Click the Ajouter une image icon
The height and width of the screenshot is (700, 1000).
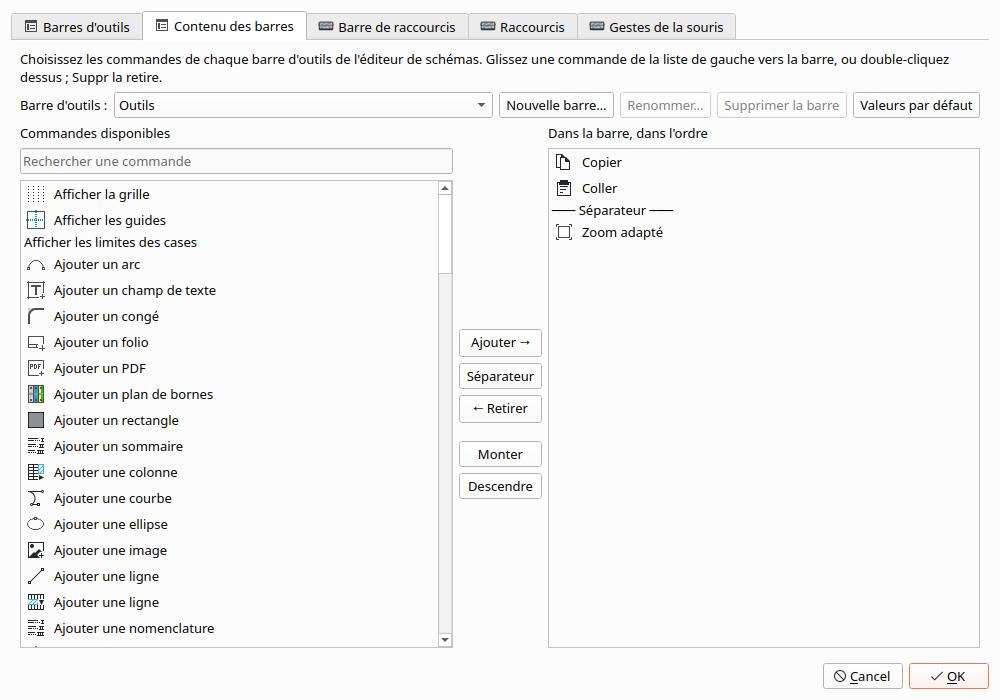[36, 550]
